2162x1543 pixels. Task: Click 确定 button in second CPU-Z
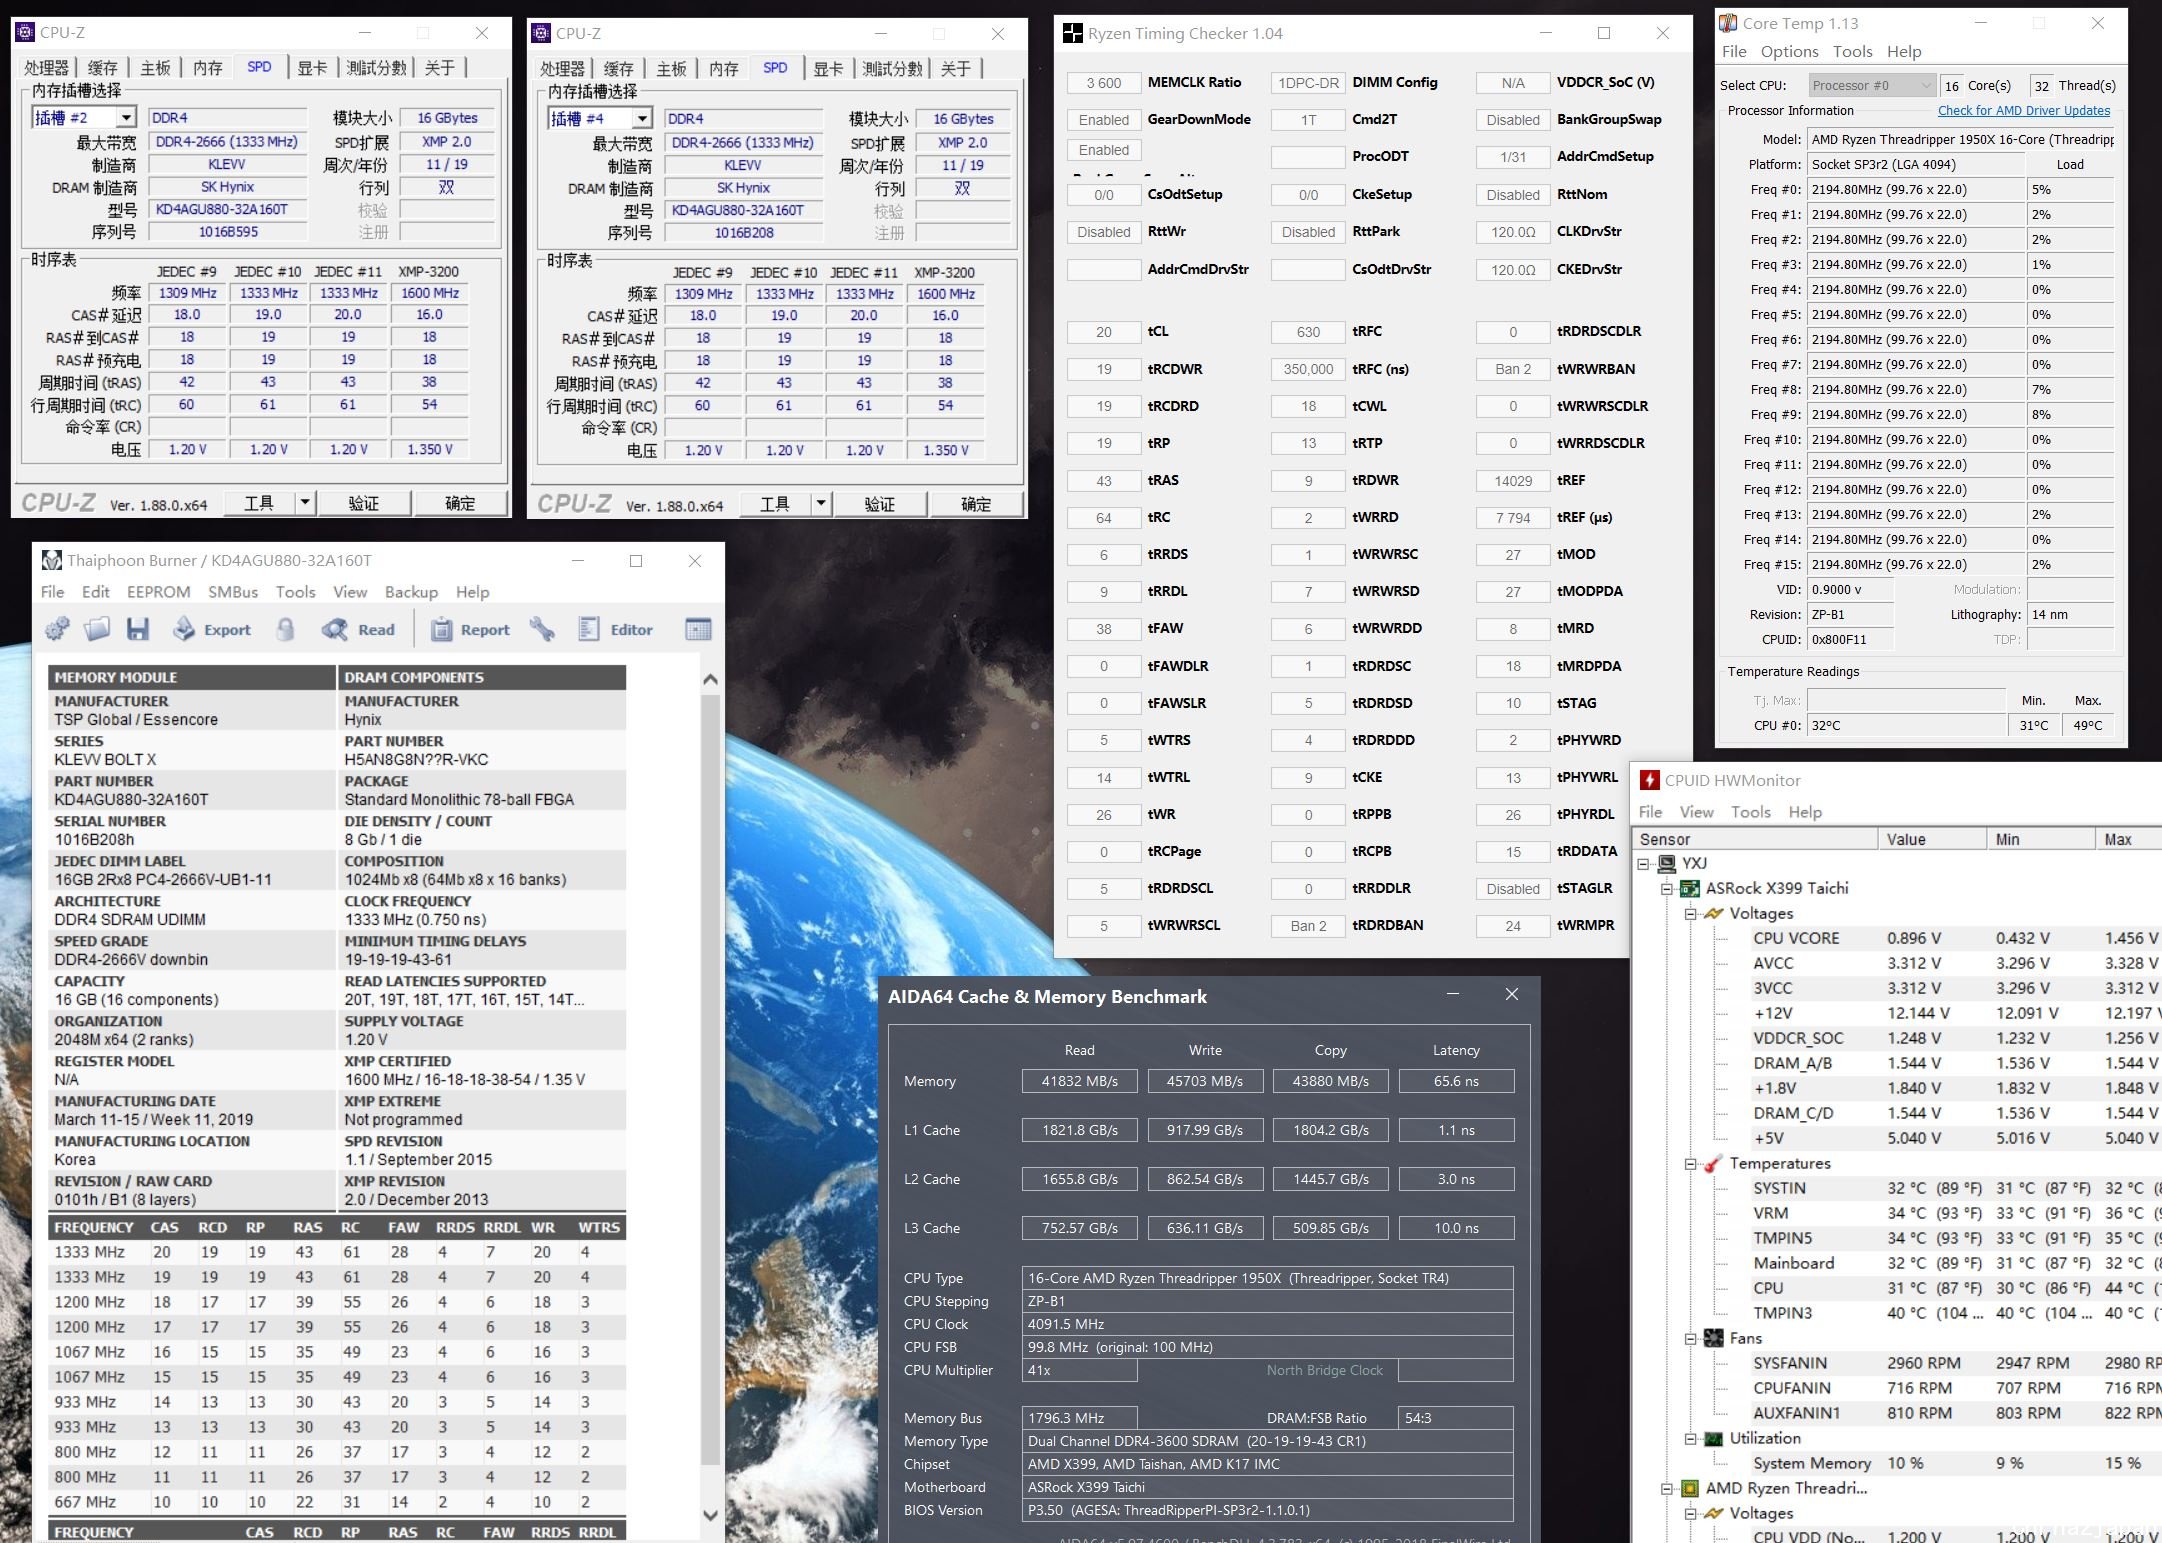click(x=976, y=503)
